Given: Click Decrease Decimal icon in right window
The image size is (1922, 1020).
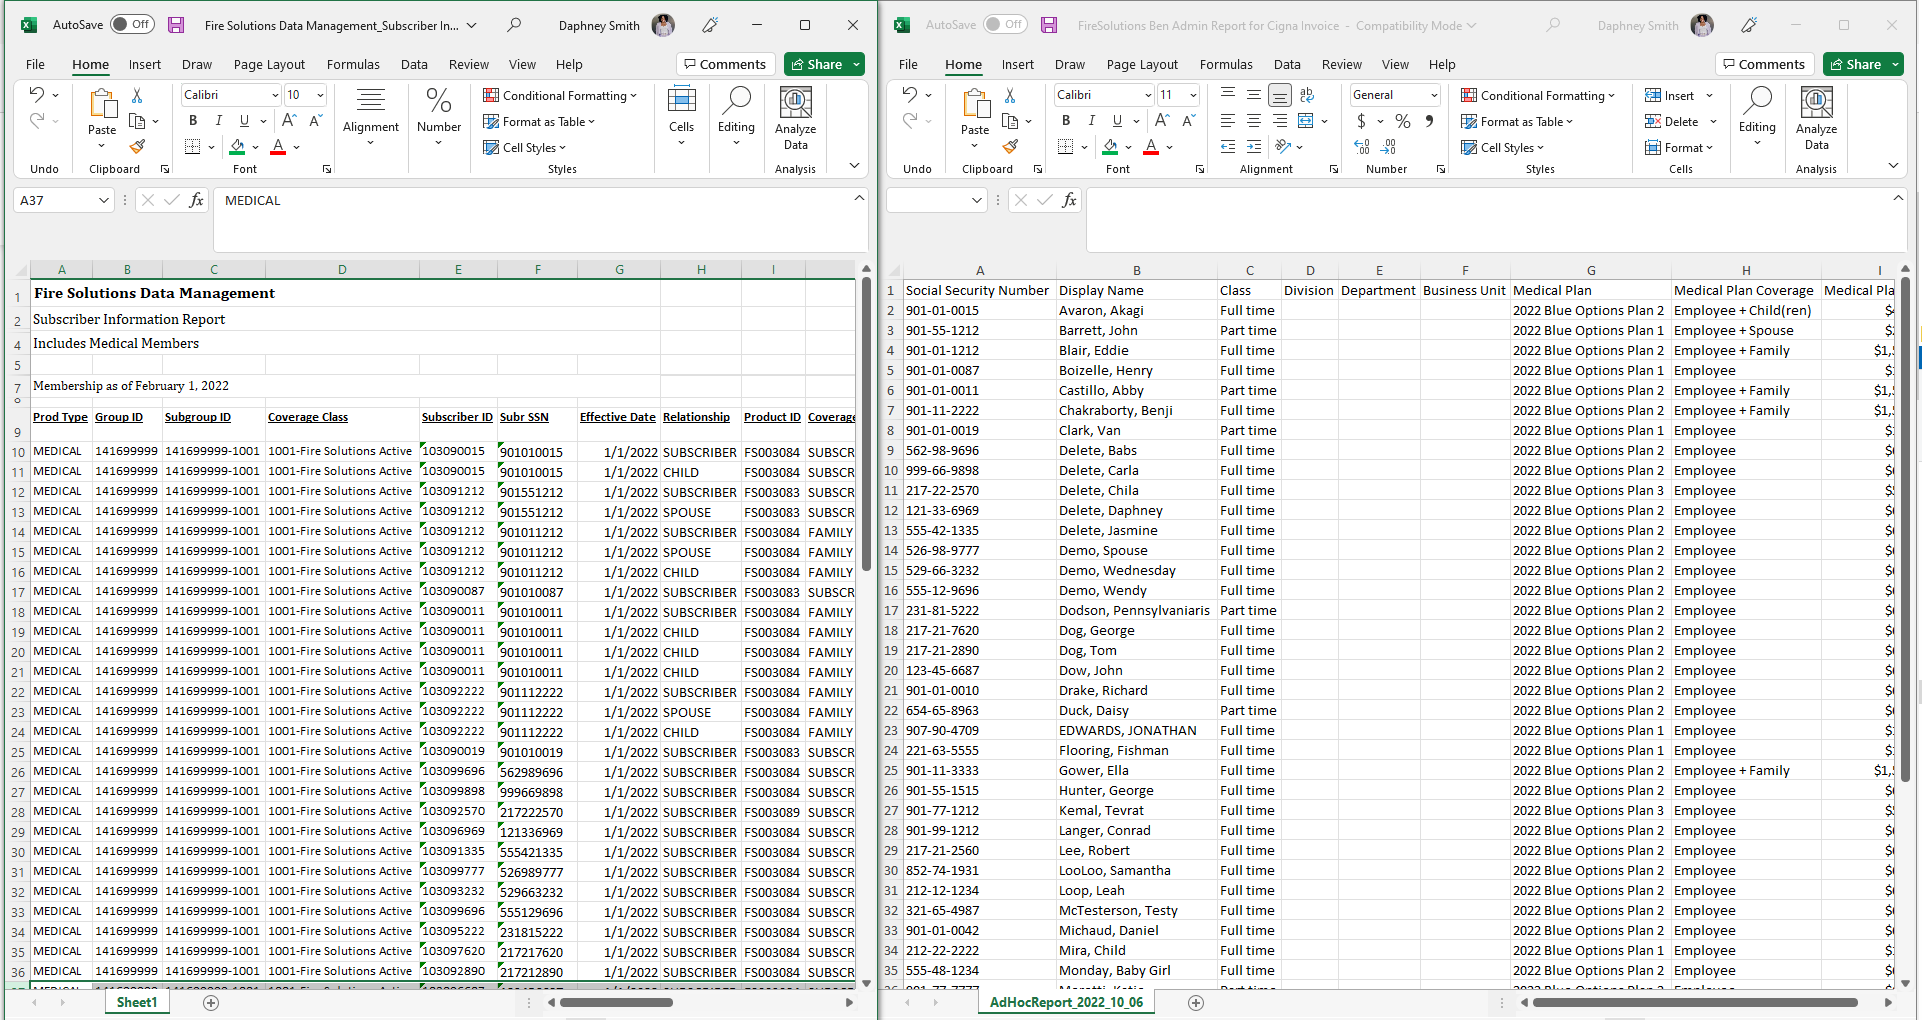Looking at the screenshot, I should [1389, 147].
